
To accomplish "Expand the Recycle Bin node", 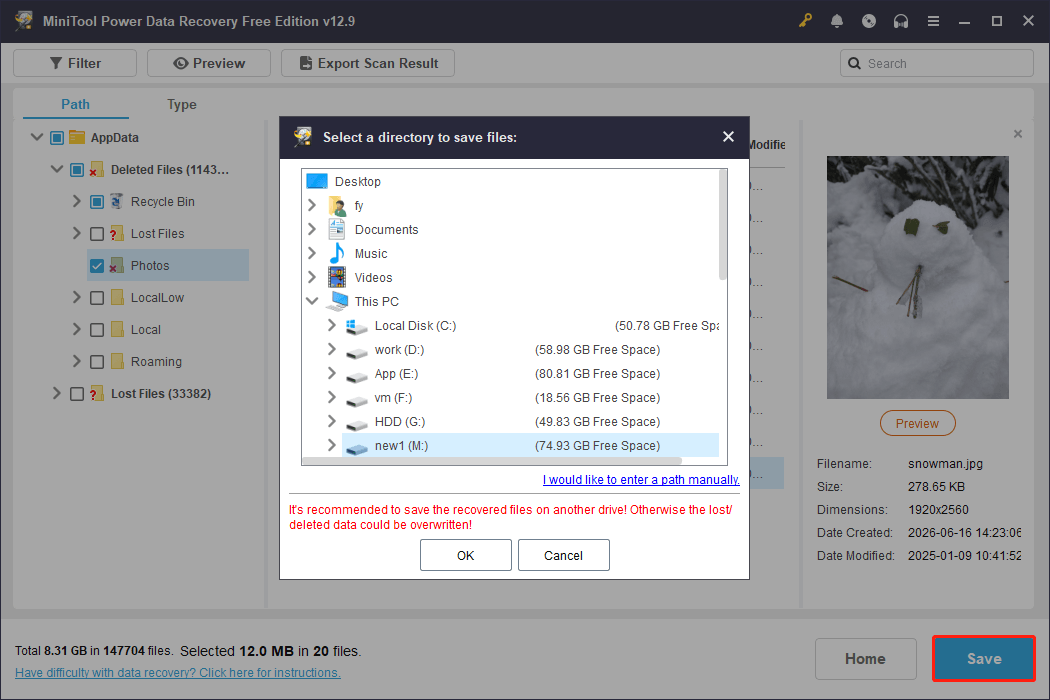I will (x=76, y=201).
